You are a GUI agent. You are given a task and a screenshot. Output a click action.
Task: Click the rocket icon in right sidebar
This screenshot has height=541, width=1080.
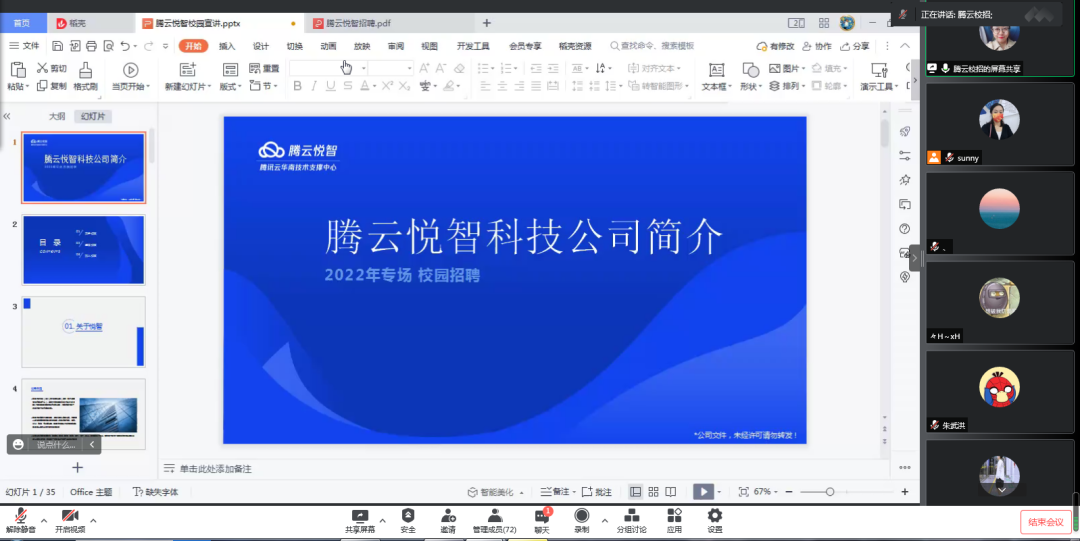905,131
